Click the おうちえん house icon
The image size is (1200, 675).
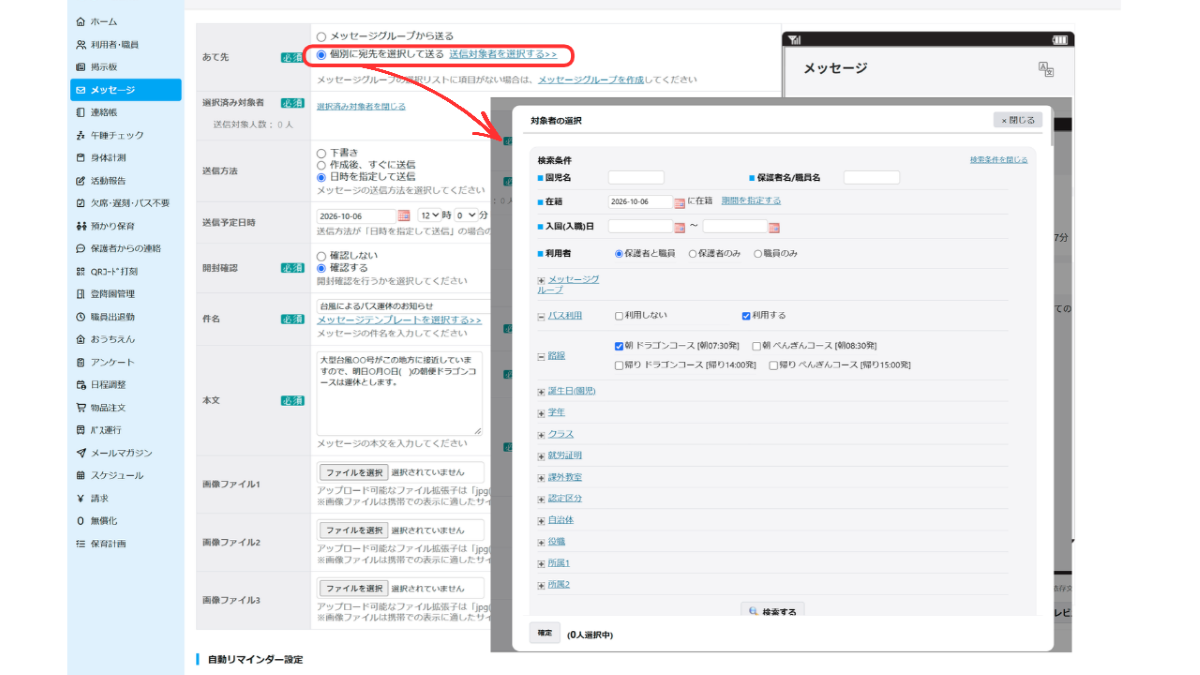point(81,339)
